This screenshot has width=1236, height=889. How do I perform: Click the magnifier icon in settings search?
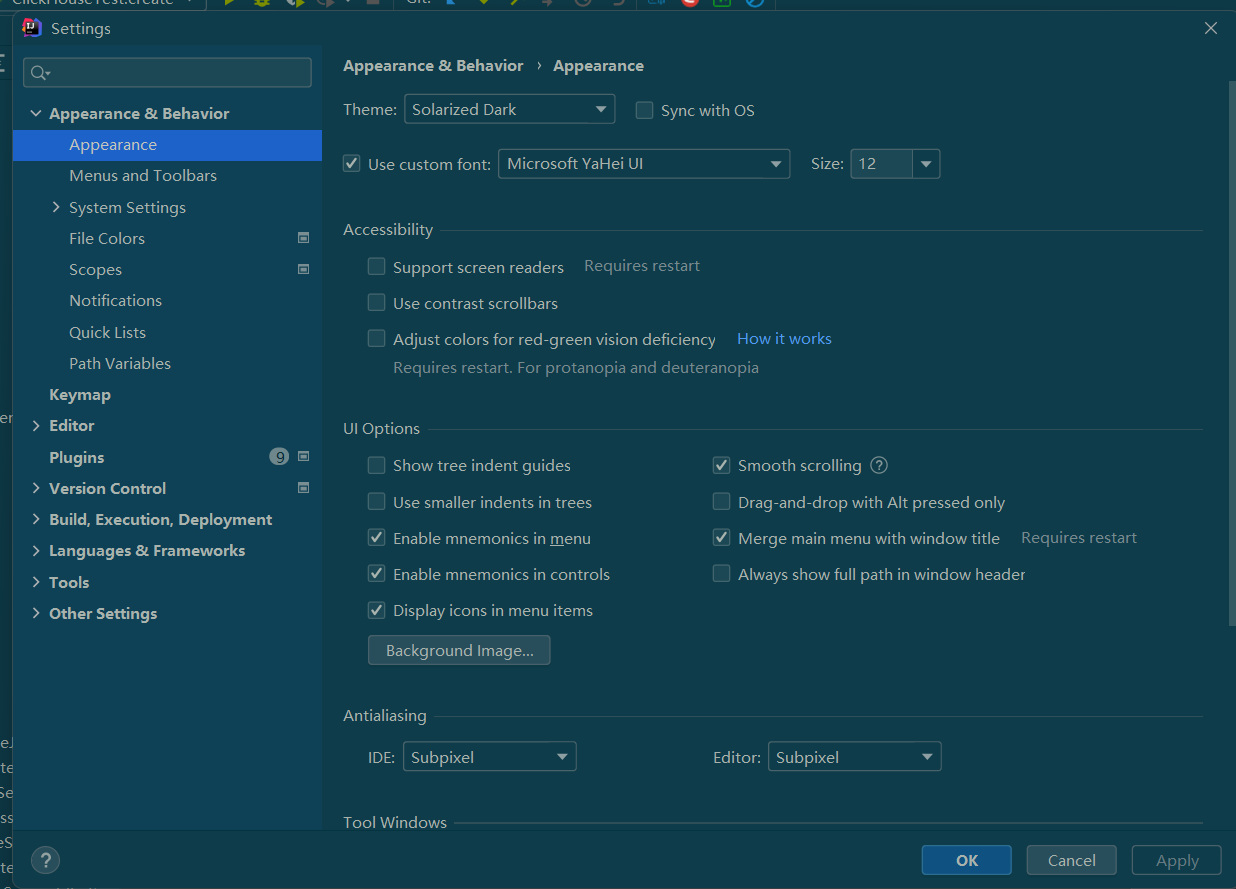tap(39, 73)
